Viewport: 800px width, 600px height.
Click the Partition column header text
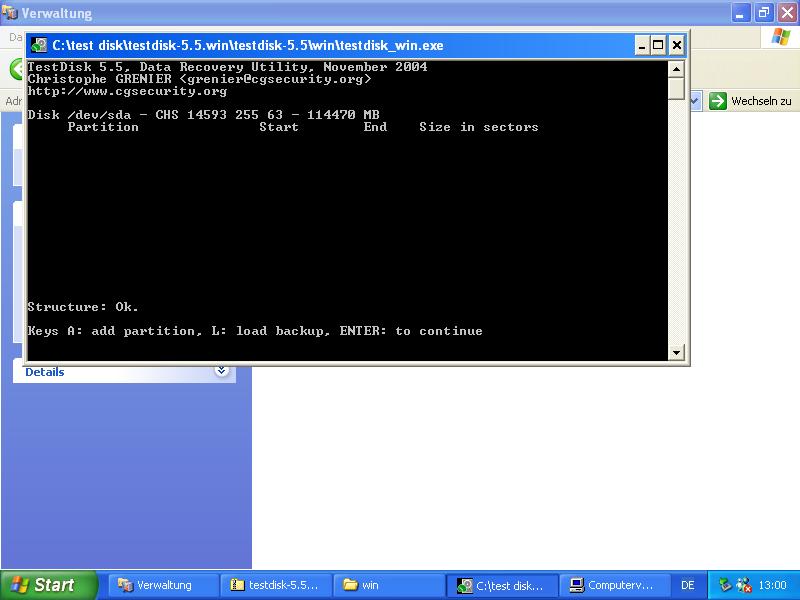(103, 127)
